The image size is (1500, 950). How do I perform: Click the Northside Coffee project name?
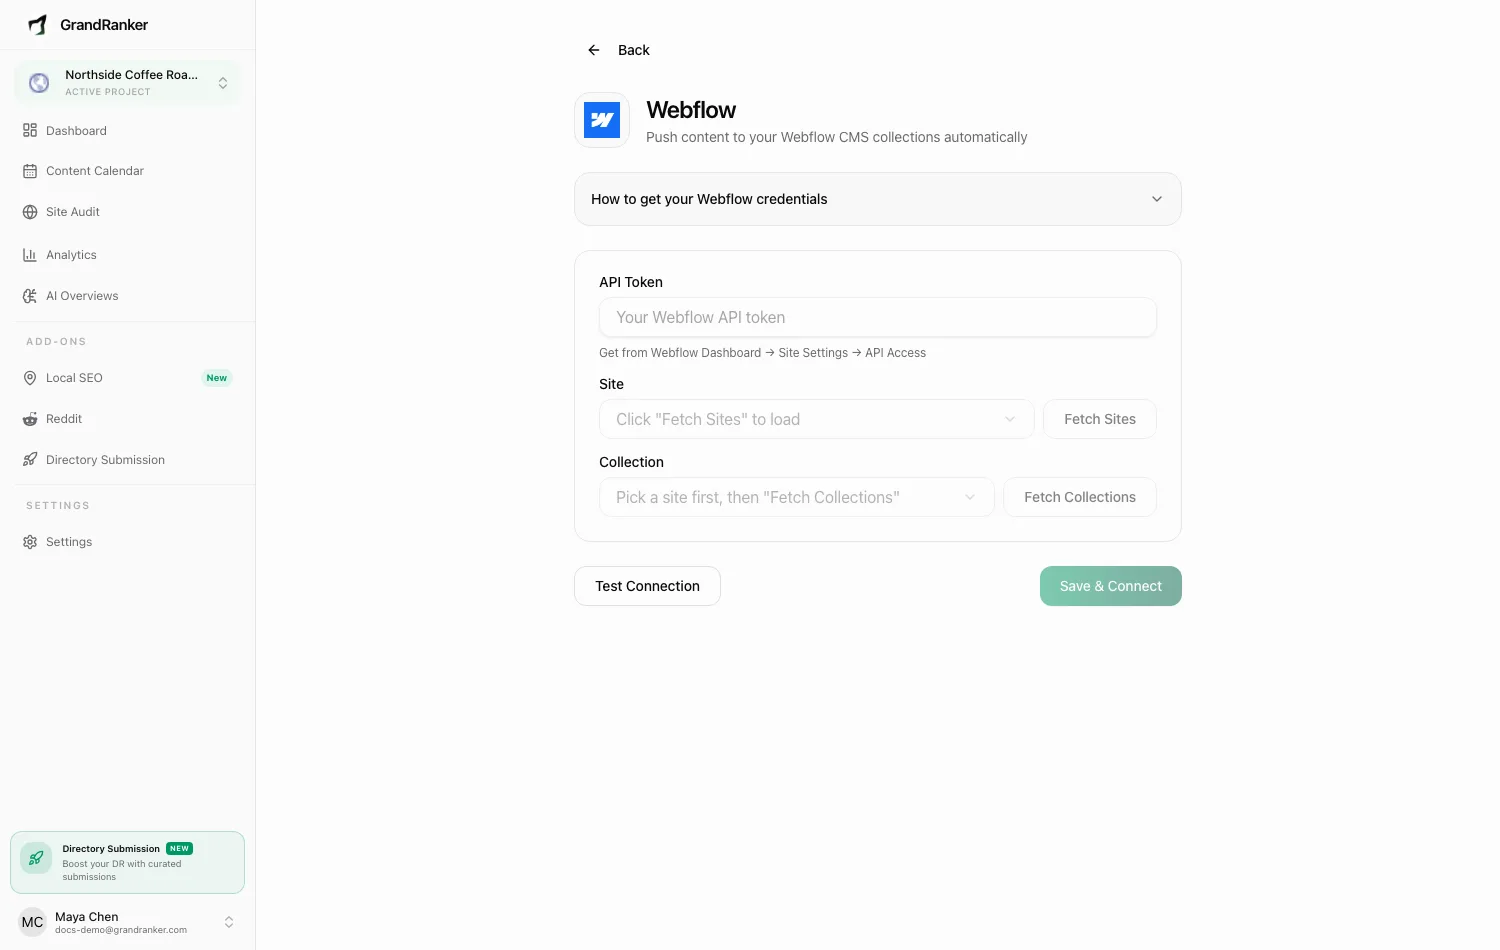(131, 75)
